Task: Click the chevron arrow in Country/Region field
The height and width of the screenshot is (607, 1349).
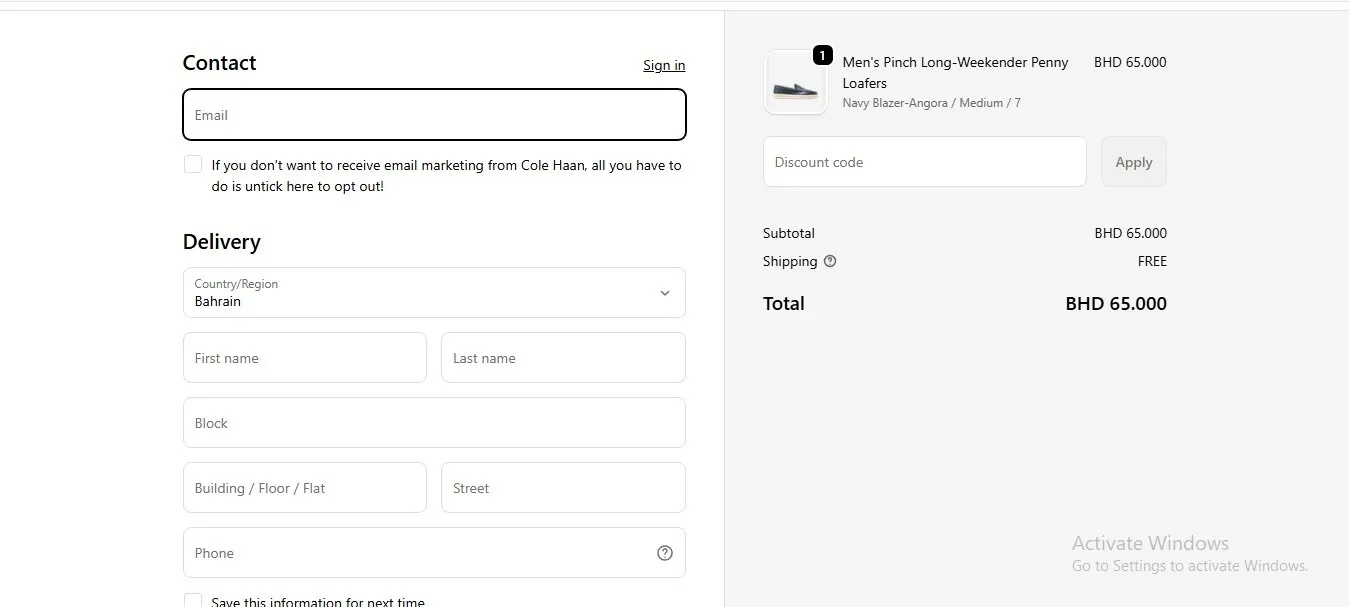Action: (665, 293)
